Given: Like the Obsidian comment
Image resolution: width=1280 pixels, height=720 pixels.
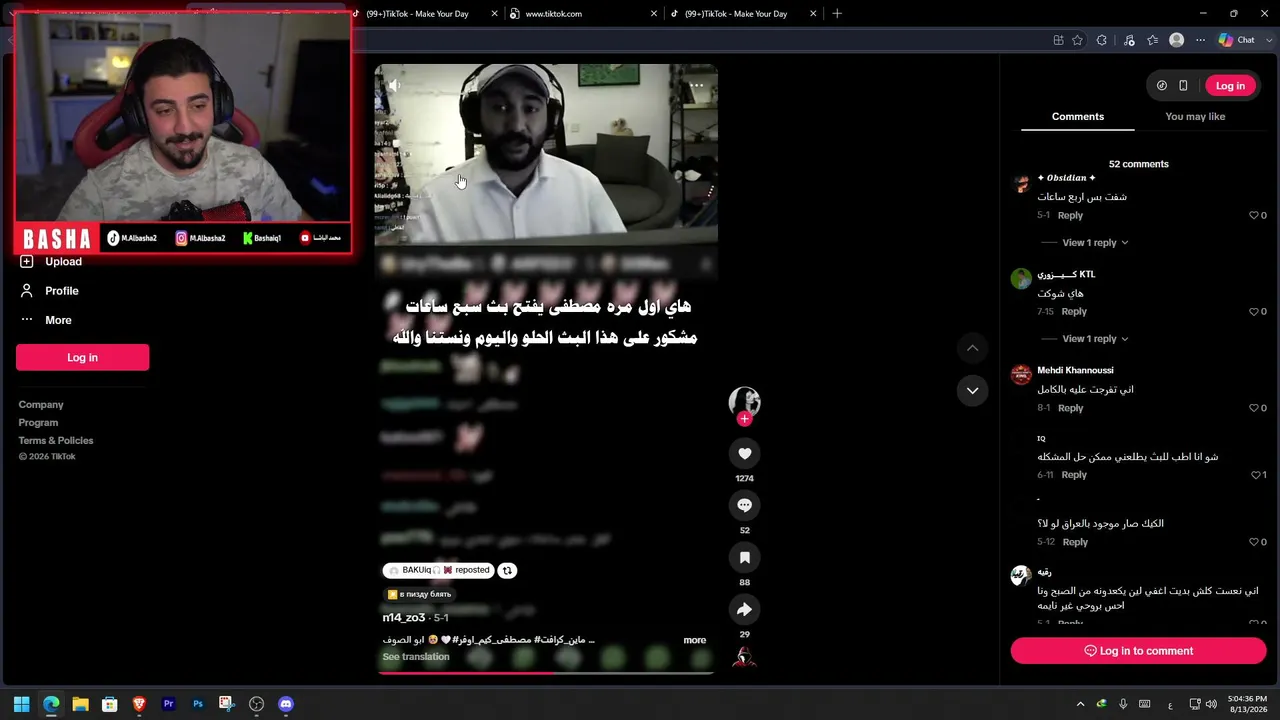Looking at the screenshot, I should click(x=1254, y=216).
